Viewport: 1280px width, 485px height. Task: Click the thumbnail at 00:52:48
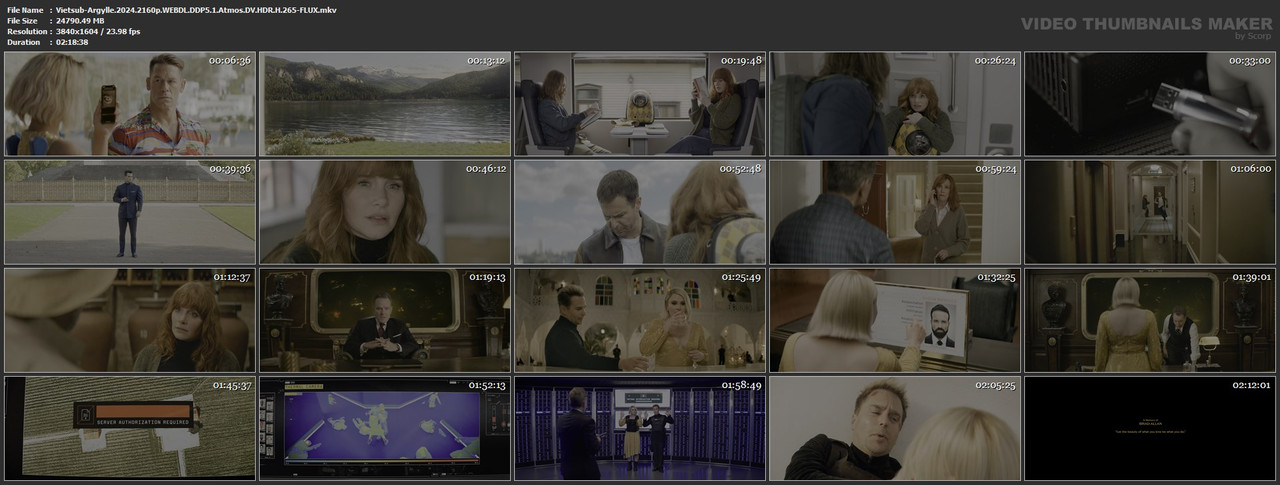(640, 212)
